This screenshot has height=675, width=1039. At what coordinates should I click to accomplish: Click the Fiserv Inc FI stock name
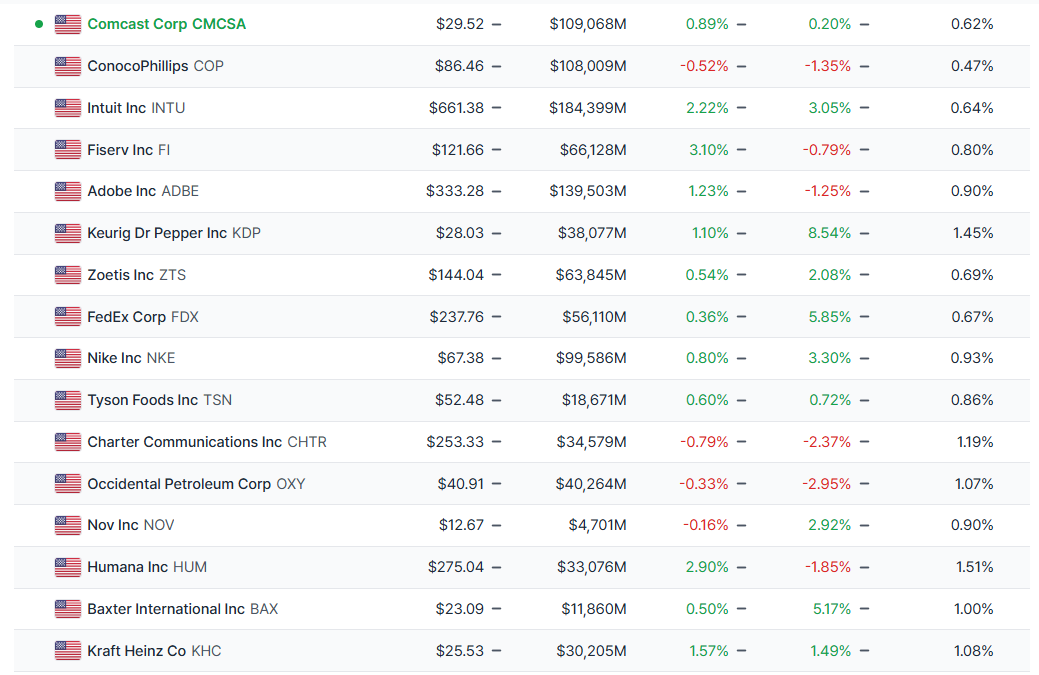point(128,150)
